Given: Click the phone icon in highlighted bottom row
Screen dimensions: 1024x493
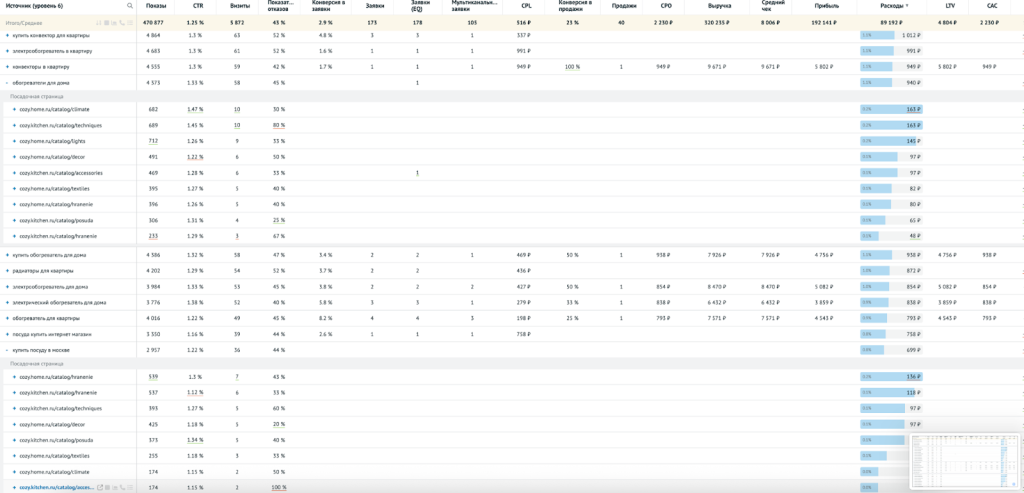Looking at the screenshot, I should (x=122, y=487).
